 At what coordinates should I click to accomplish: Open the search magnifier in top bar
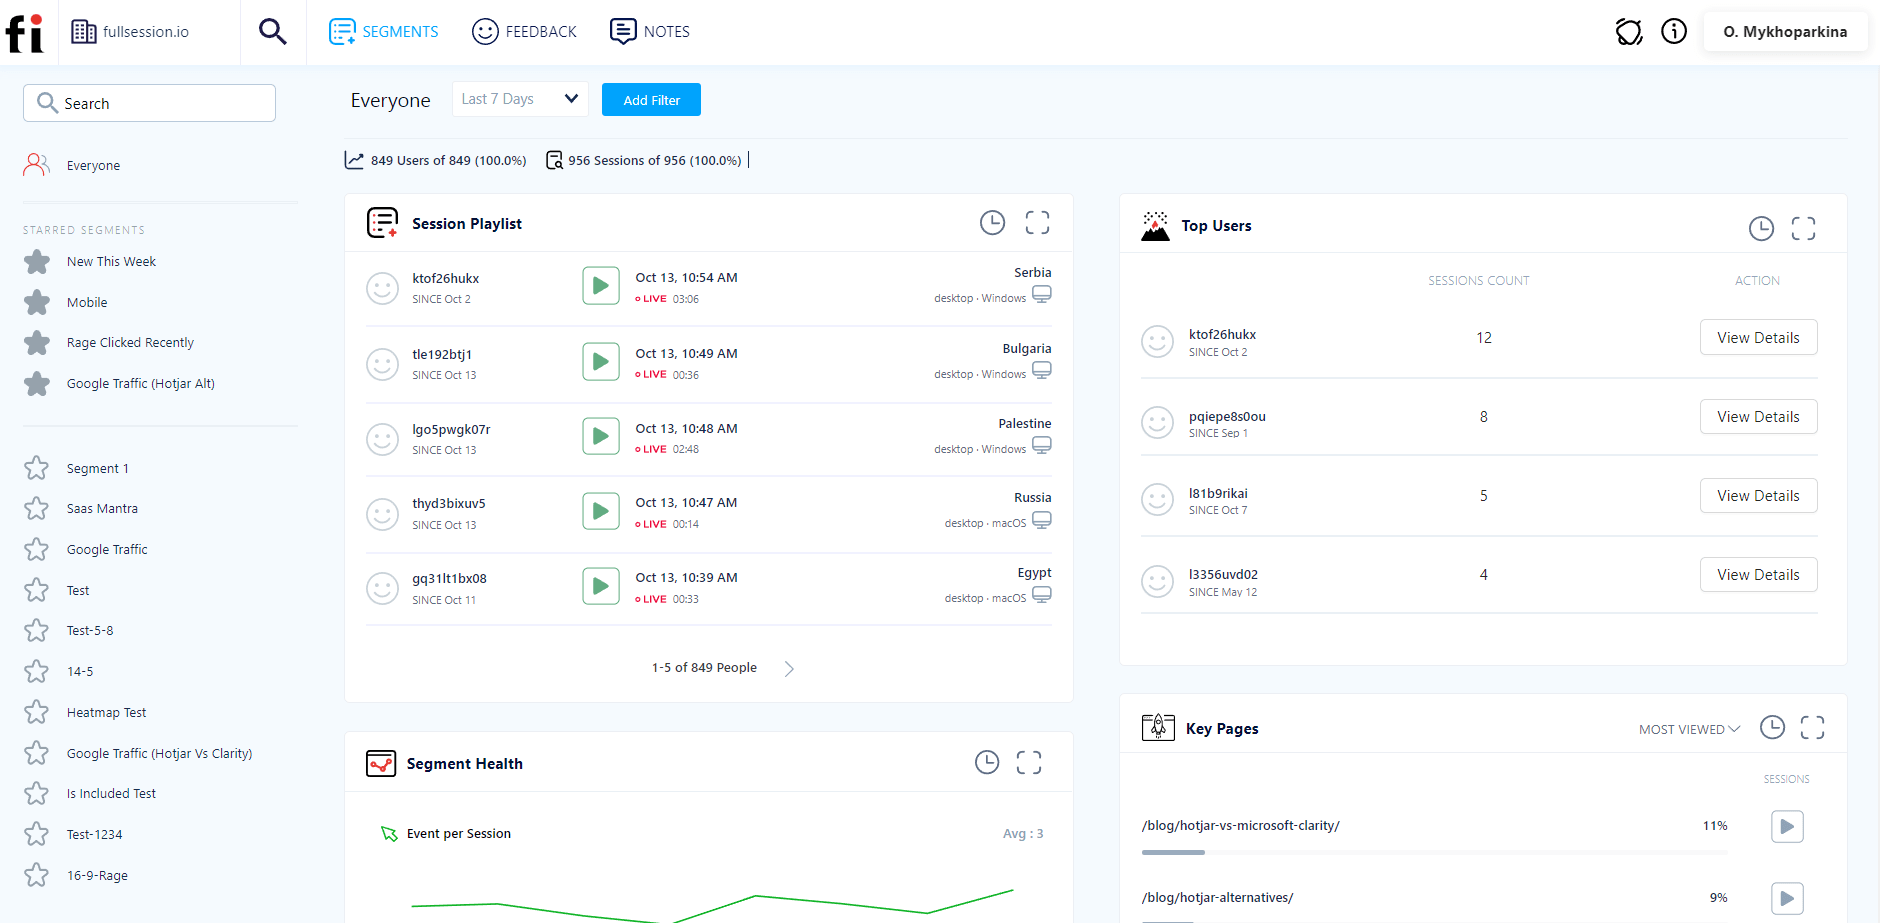[272, 31]
